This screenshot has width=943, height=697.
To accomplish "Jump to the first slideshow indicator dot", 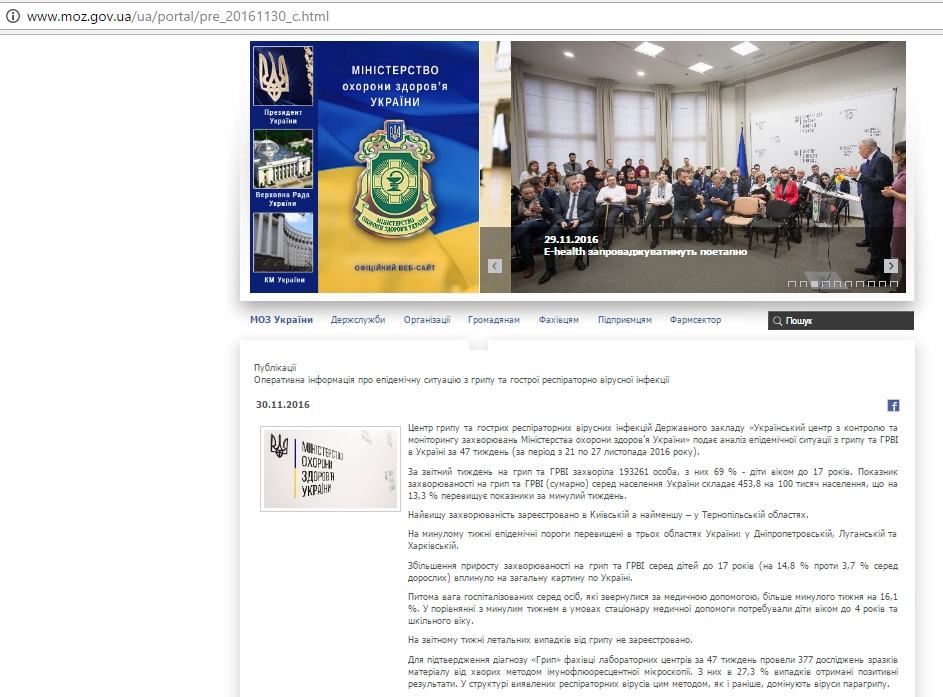I will (x=792, y=284).
